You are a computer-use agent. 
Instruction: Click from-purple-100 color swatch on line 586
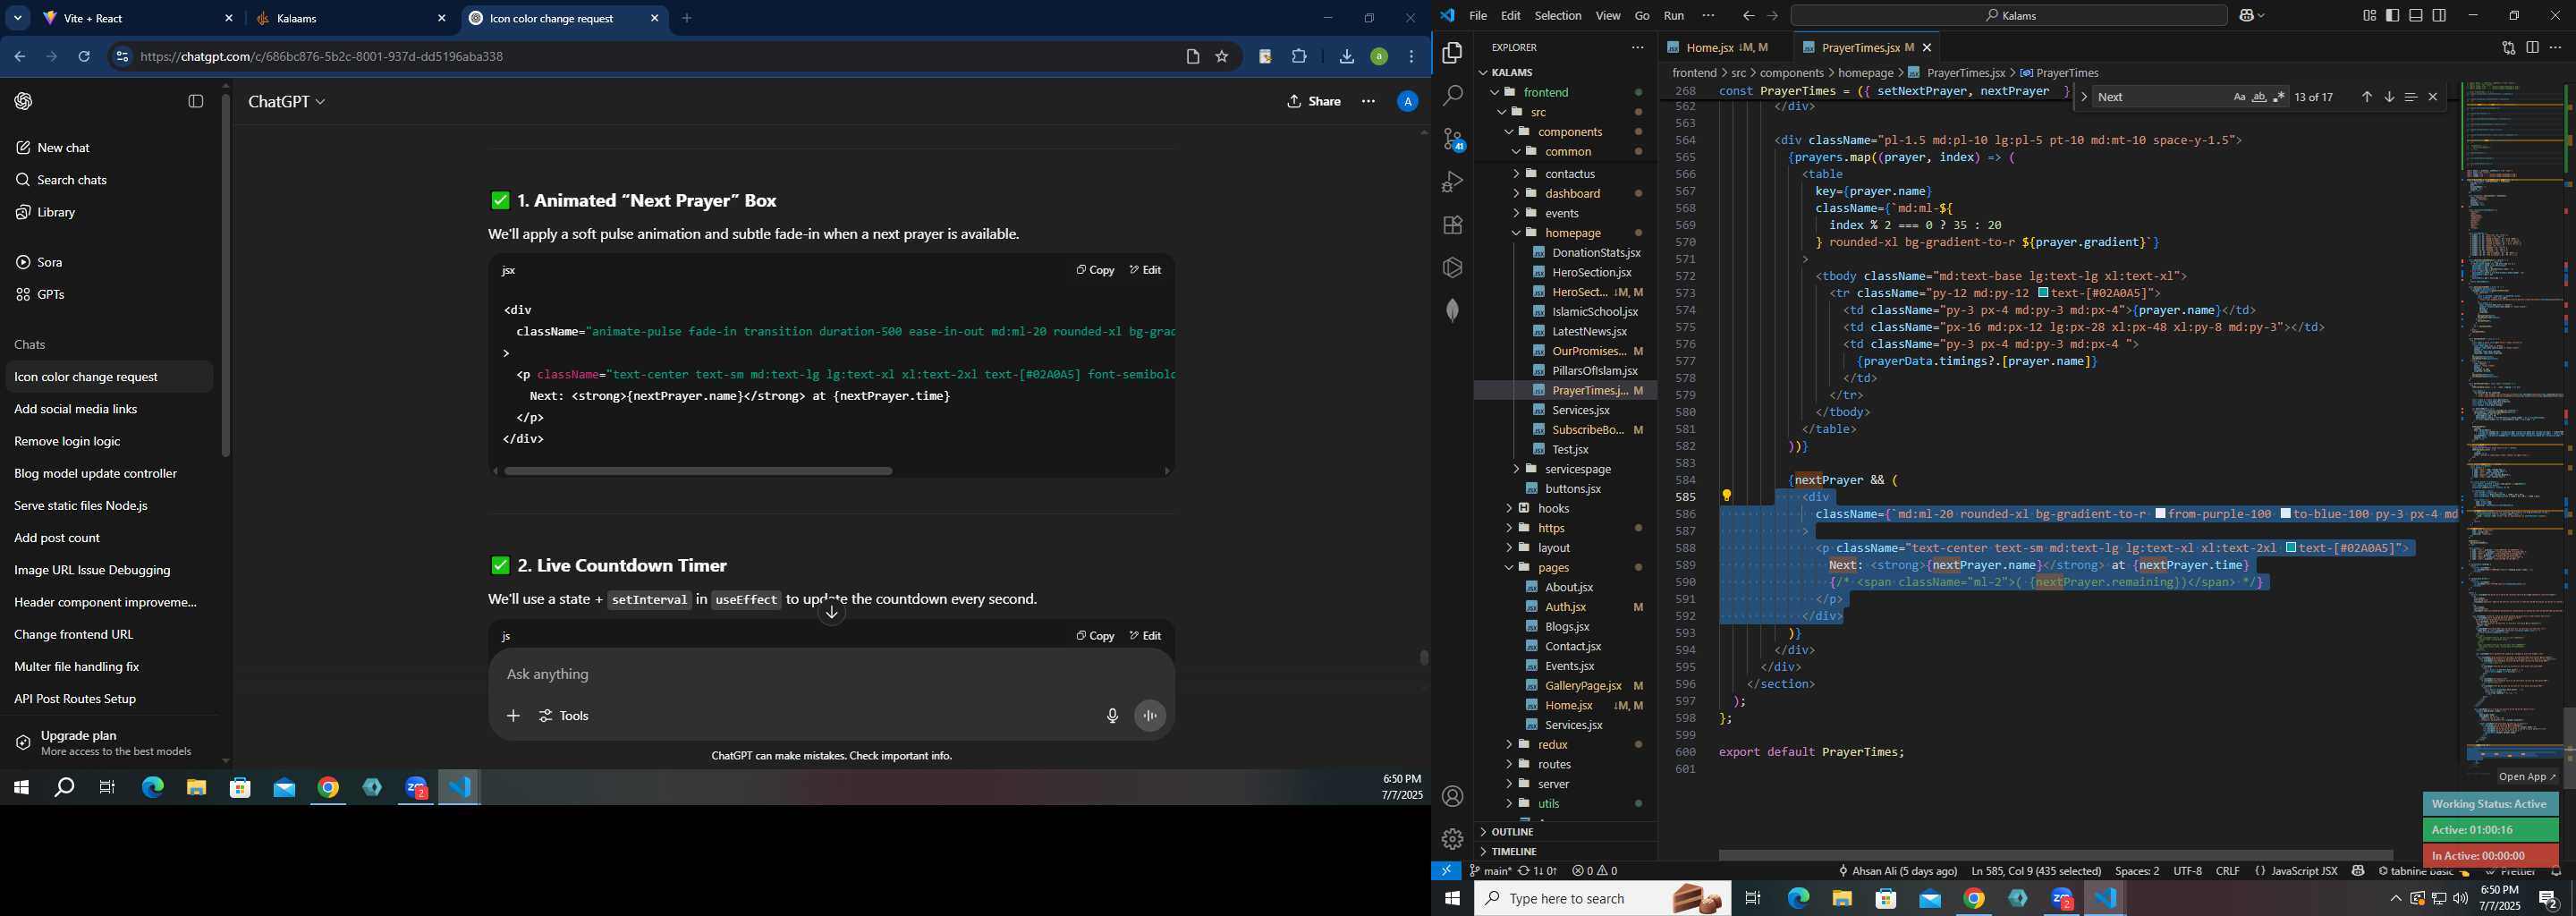click(2160, 514)
